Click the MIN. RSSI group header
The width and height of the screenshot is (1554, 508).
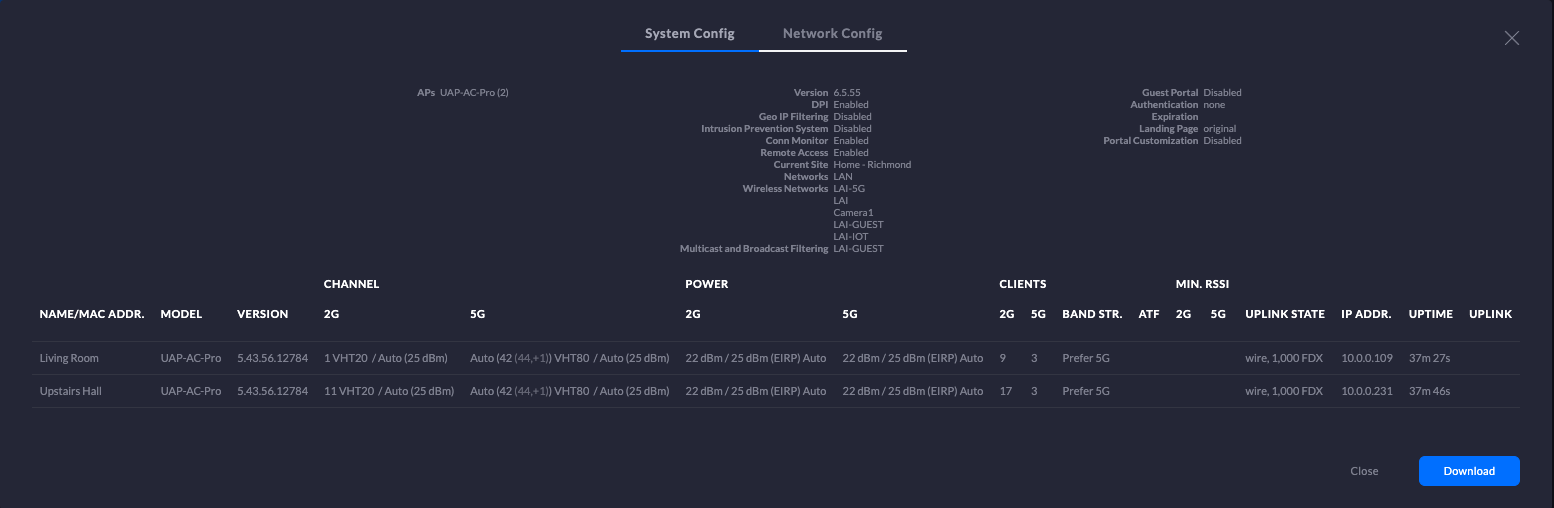point(1202,284)
